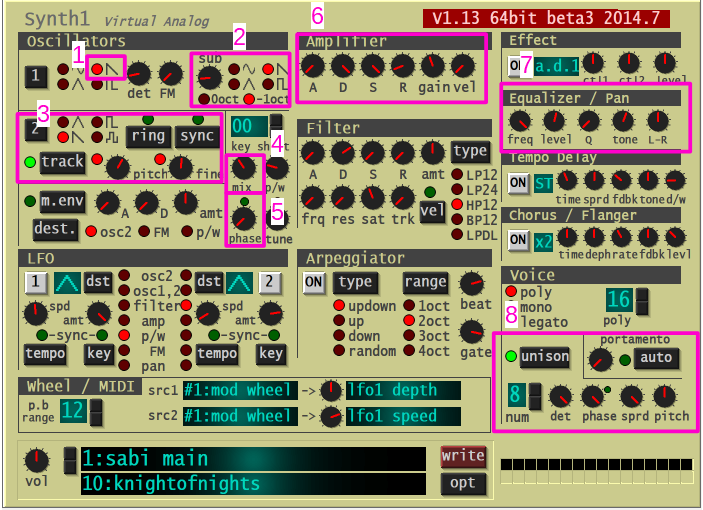Click LFO 2 triangle waveform display
This screenshot has height=510, width=703.
click(x=240, y=282)
